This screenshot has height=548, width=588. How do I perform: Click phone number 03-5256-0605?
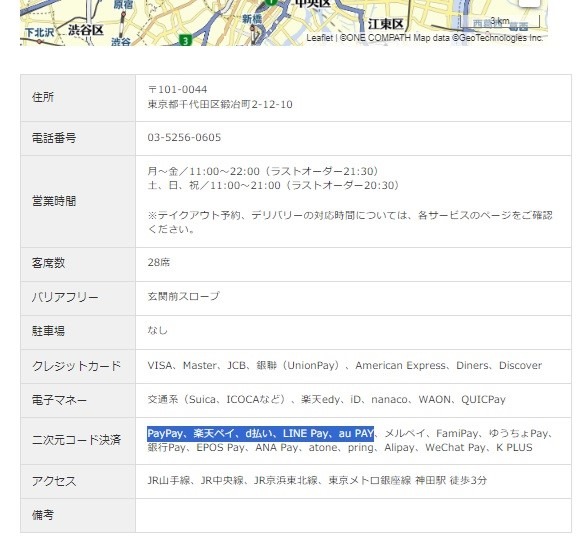coord(184,137)
